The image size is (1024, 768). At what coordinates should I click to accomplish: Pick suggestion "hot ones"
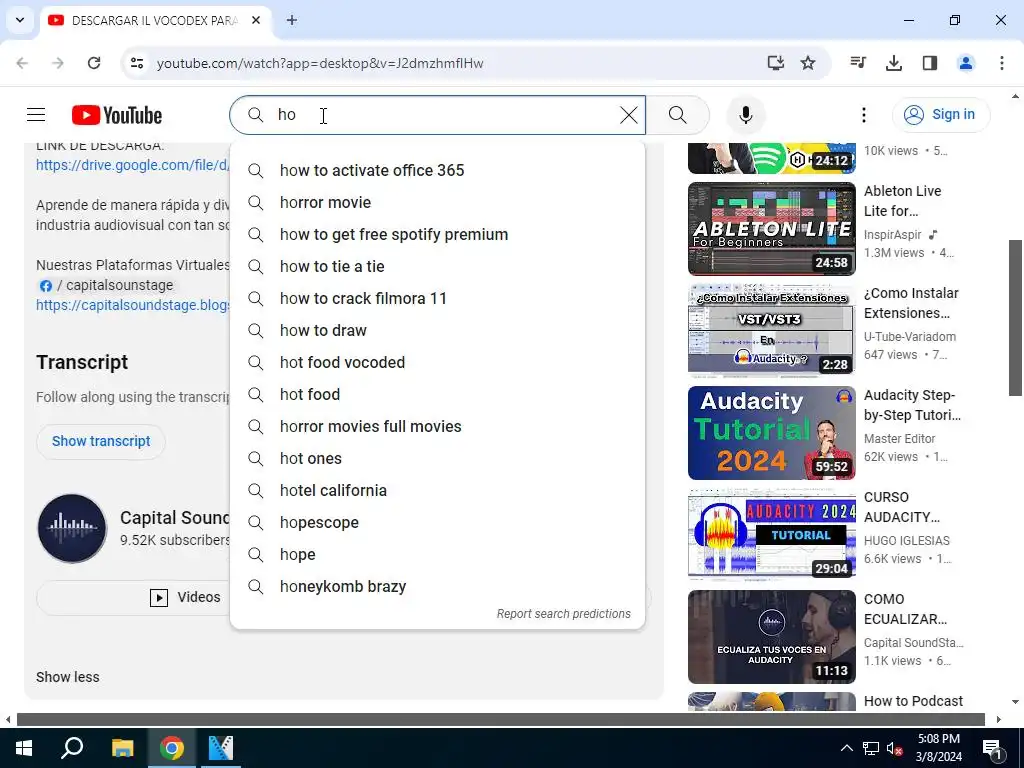pyautogui.click(x=438, y=458)
